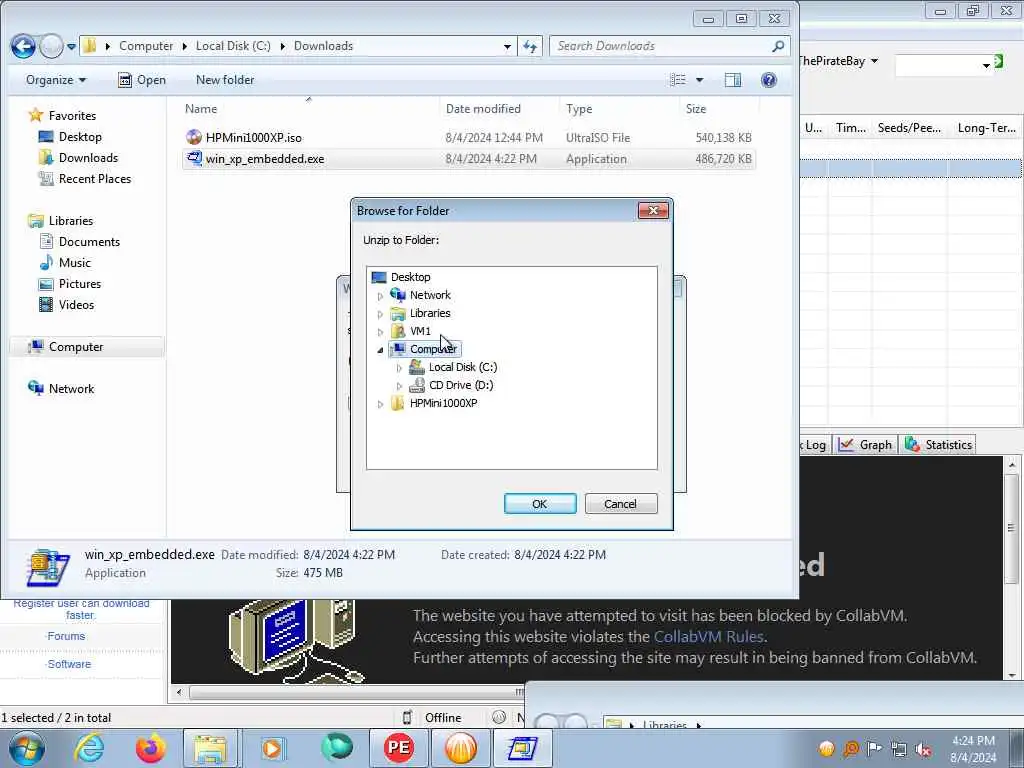Open the Organize menu
1024x768 pixels.
[x=56, y=80]
